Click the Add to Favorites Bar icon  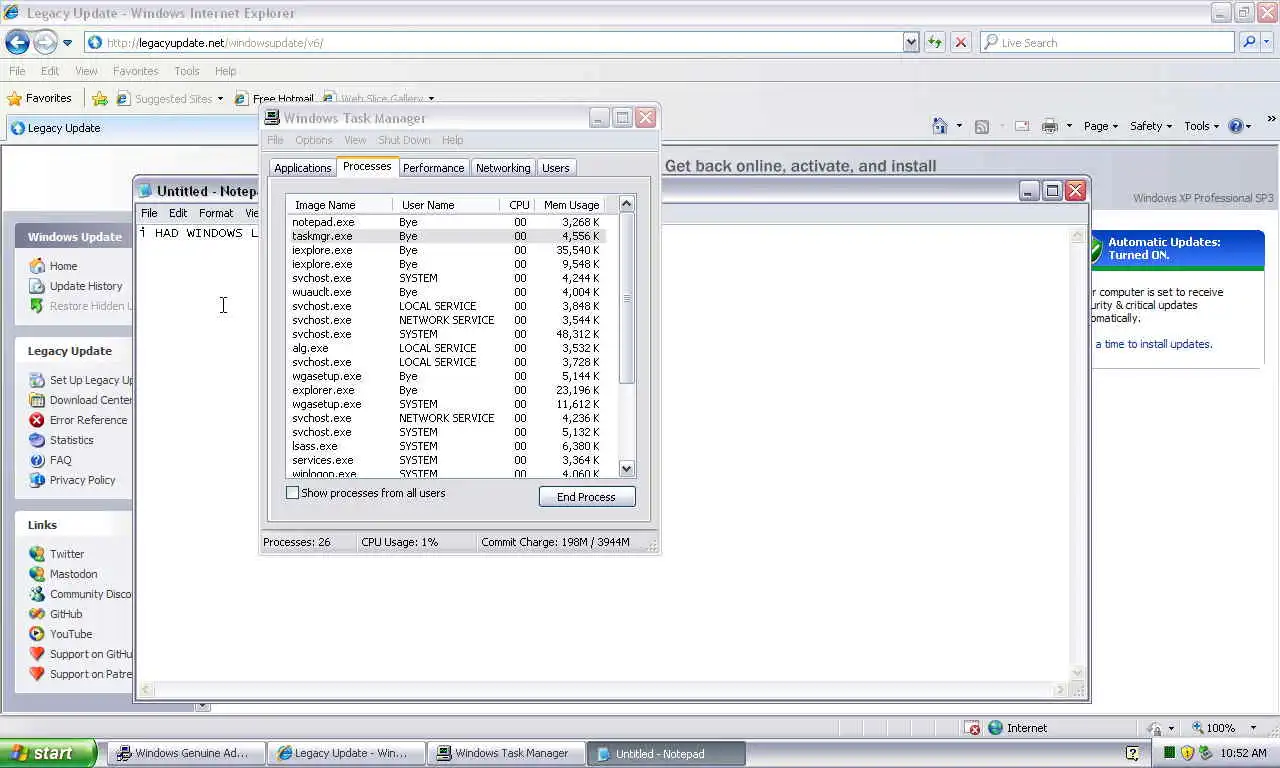point(100,98)
